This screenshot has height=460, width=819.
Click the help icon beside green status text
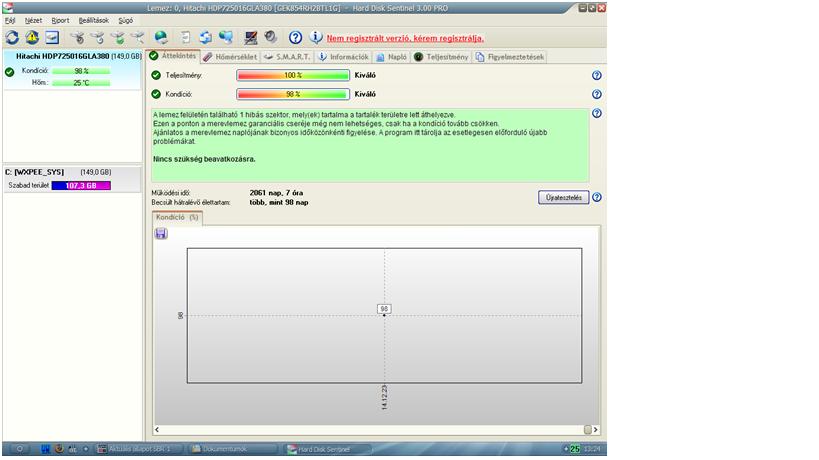(x=596, y=113)
